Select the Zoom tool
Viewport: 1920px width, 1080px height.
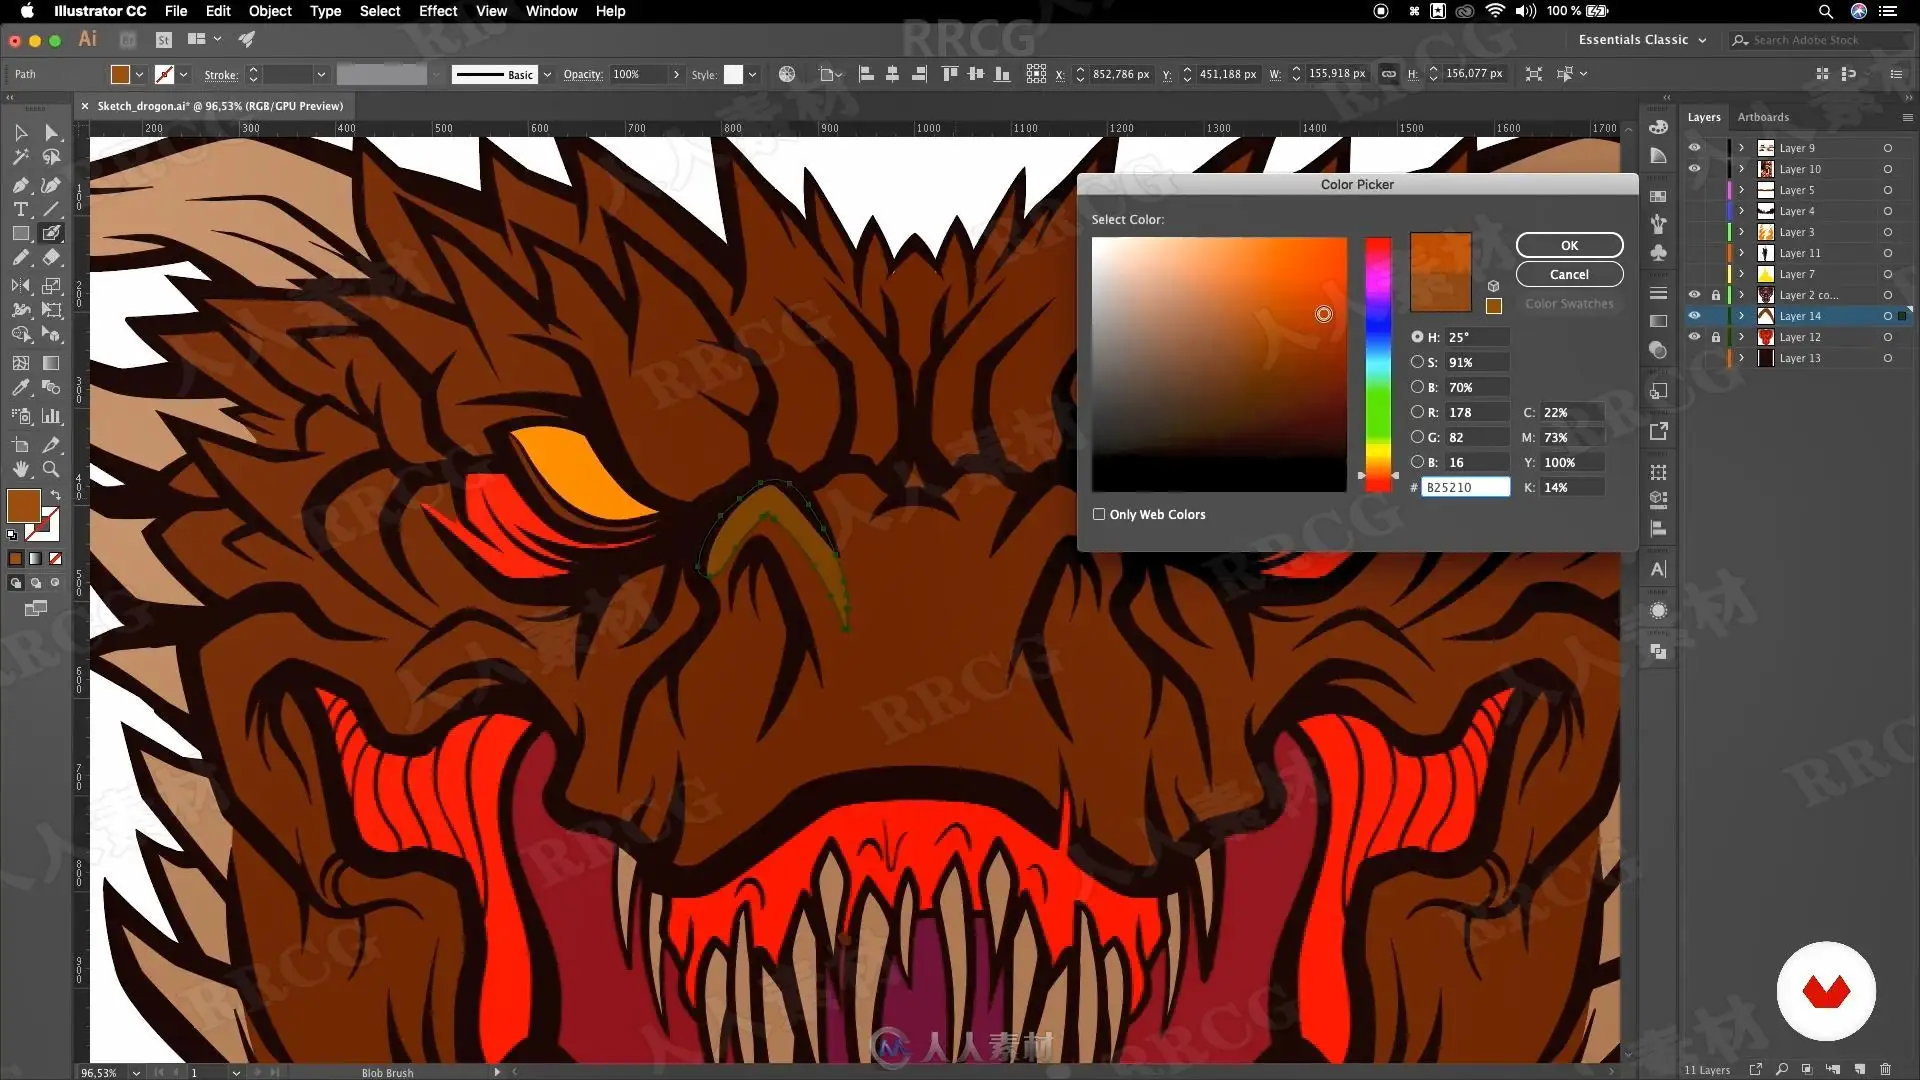pos(51,469)
